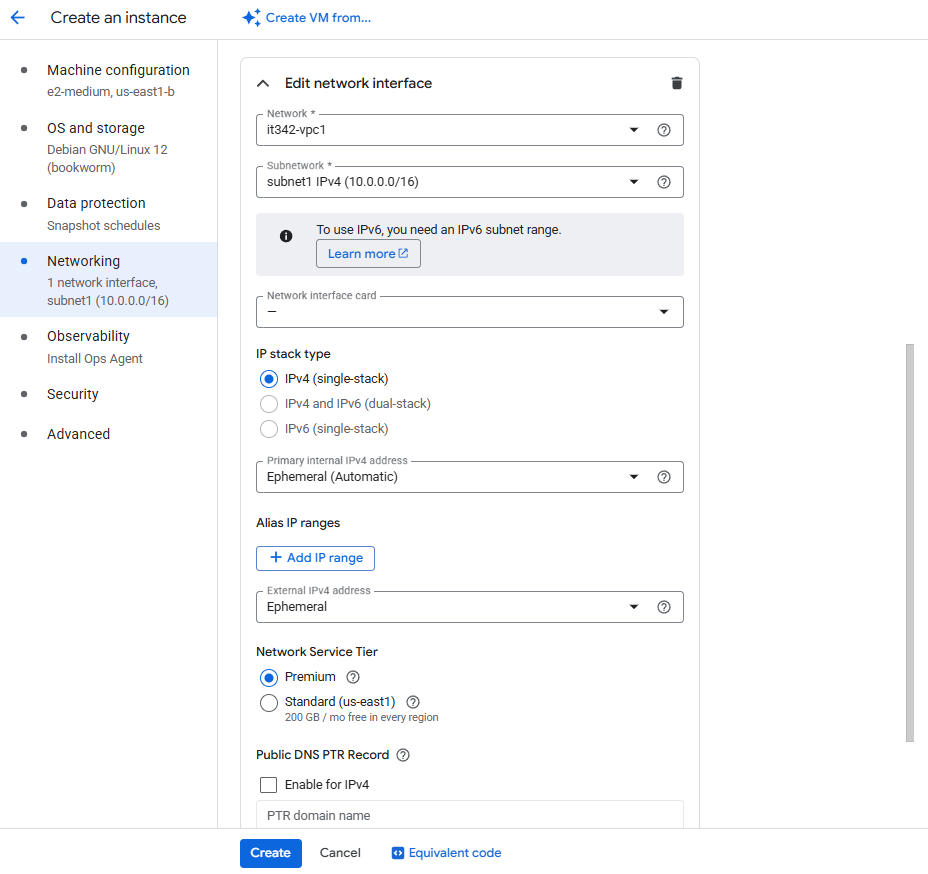Click help icon for External IPv4 address
The image size is (928, 874).
point(663,607)
